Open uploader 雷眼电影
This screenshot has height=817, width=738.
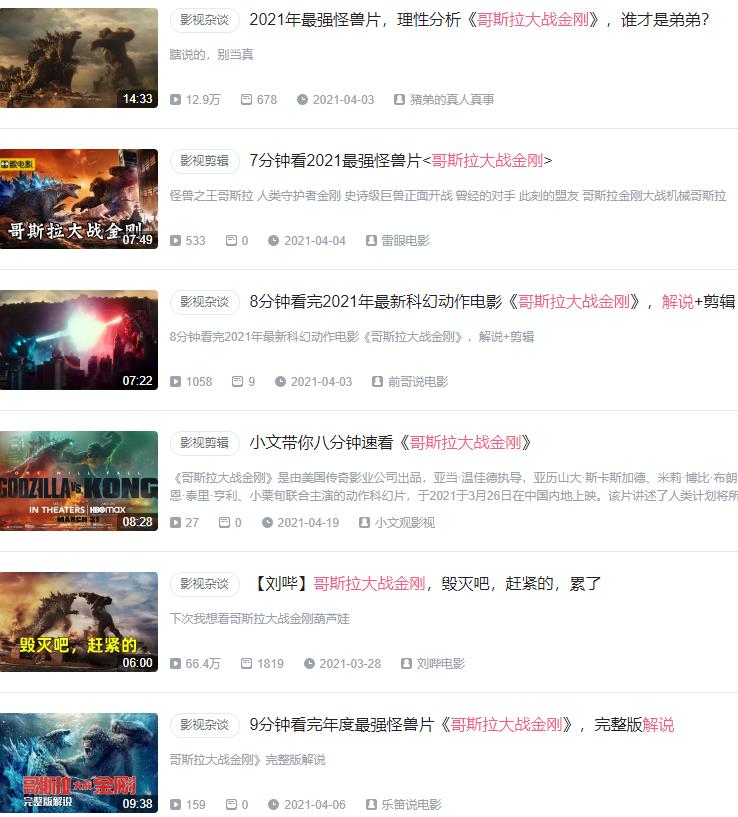tap(405, 241)
